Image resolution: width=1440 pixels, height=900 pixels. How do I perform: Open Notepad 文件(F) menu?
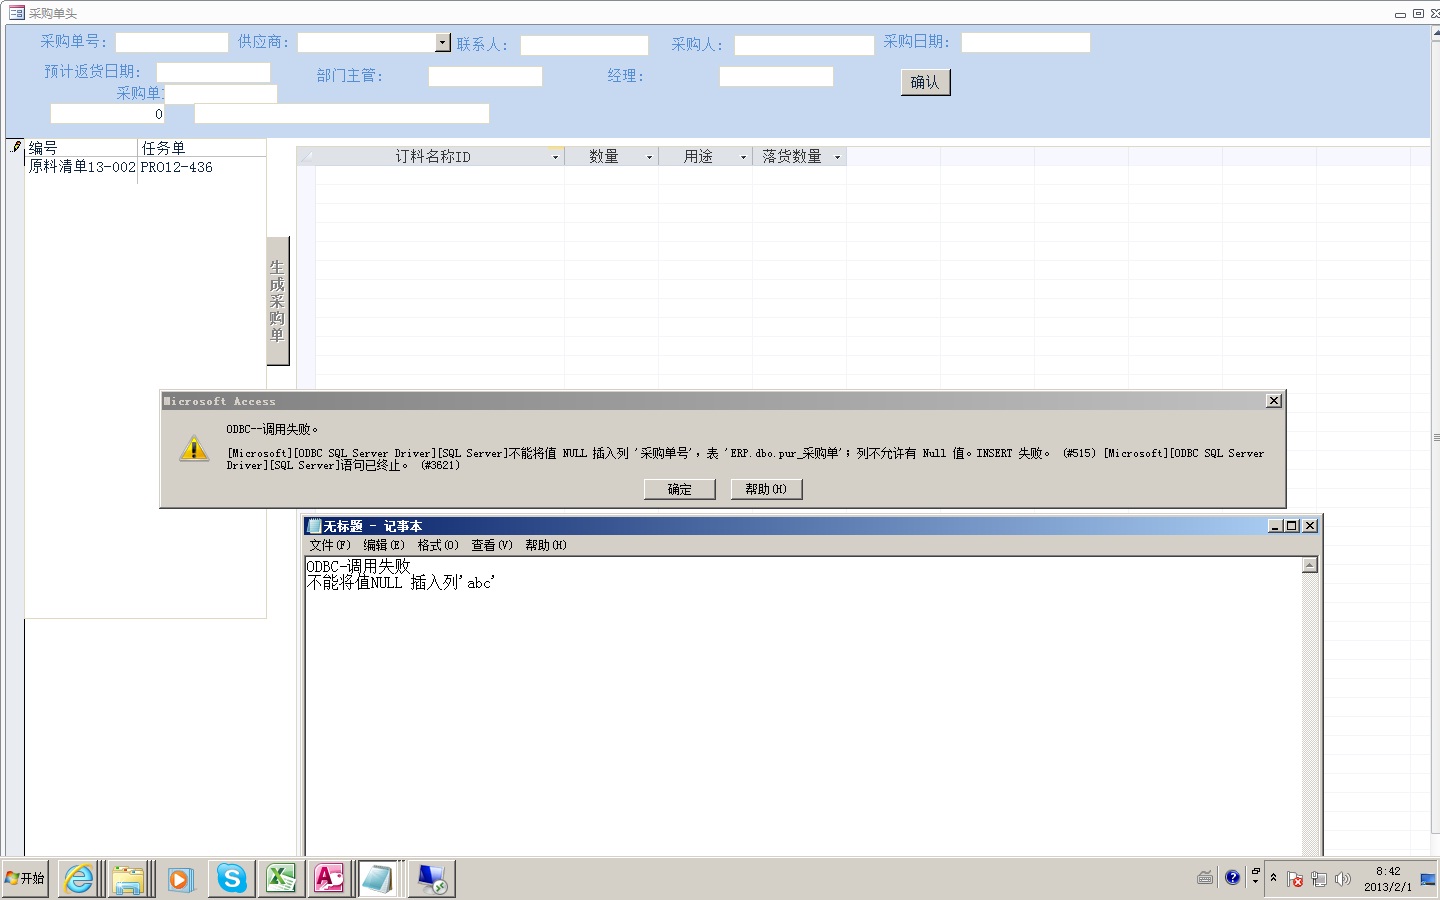click(330, 545)
